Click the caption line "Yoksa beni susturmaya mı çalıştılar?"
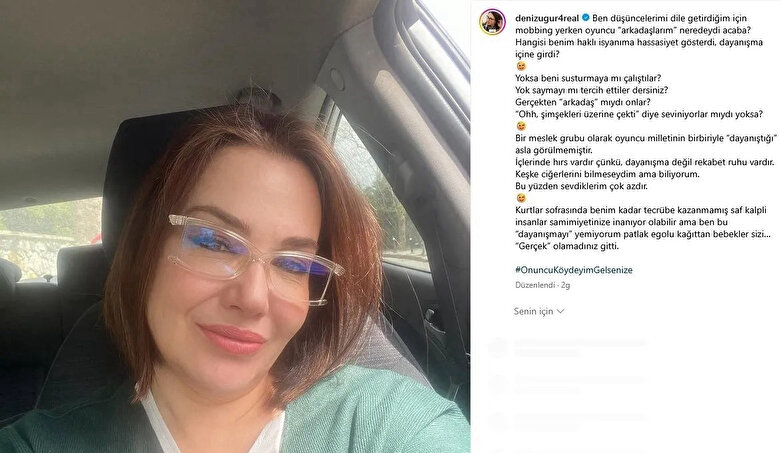 (x=588, y=78)
